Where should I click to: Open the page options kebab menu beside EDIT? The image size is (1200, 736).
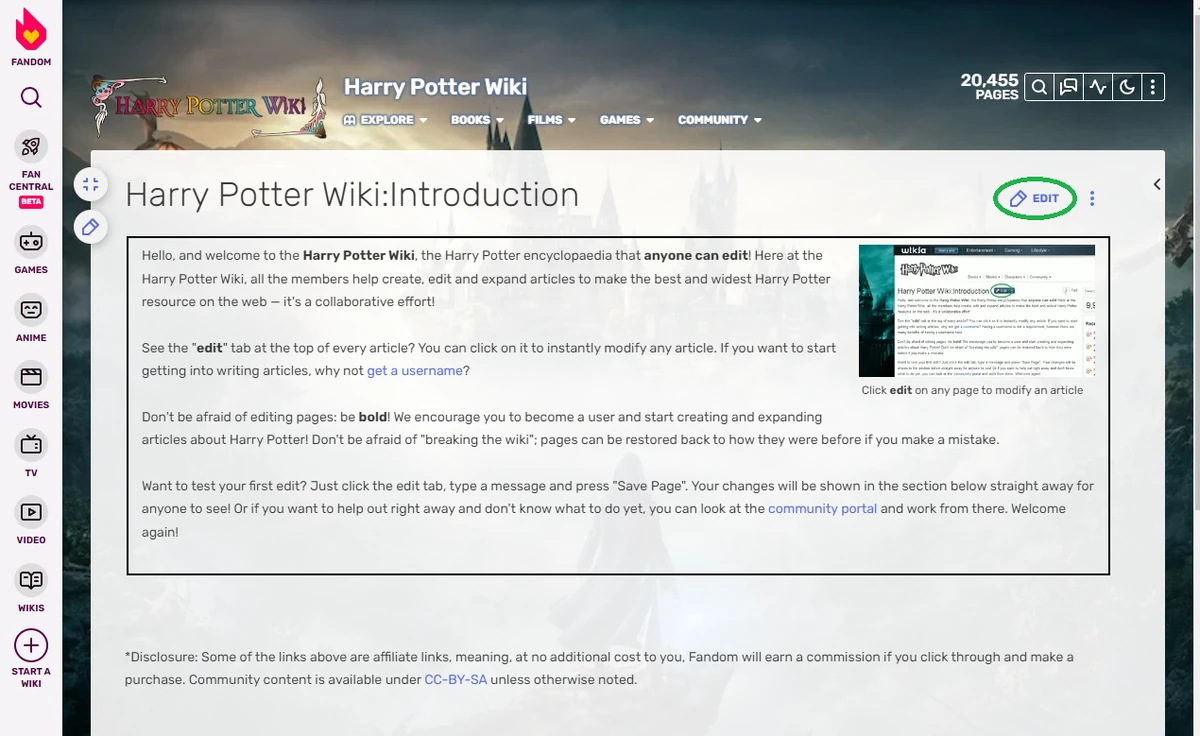(1092, 199)
